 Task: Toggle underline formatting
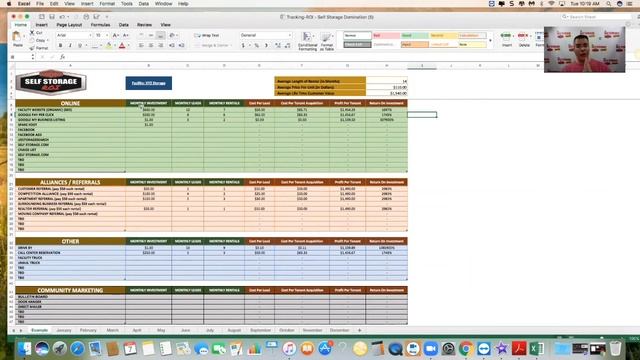point(80,46)
